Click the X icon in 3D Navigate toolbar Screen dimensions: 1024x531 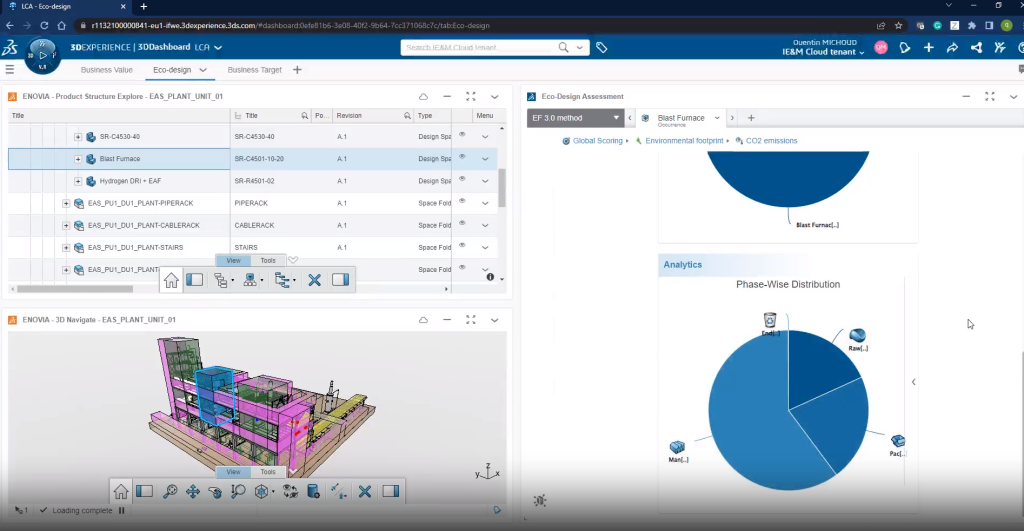364,492
